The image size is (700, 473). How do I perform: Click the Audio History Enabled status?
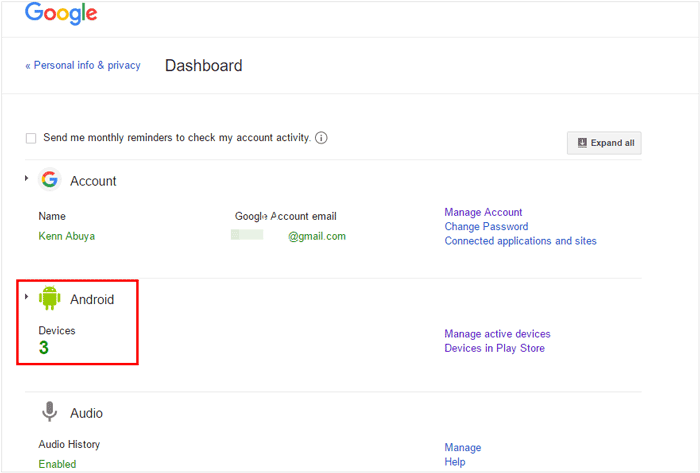point(57,464)
